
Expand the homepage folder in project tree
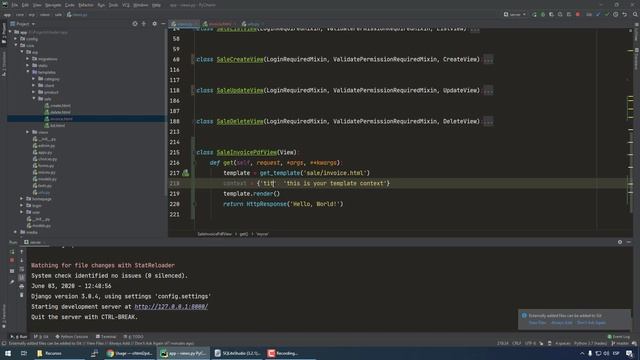tap(22, 199)
